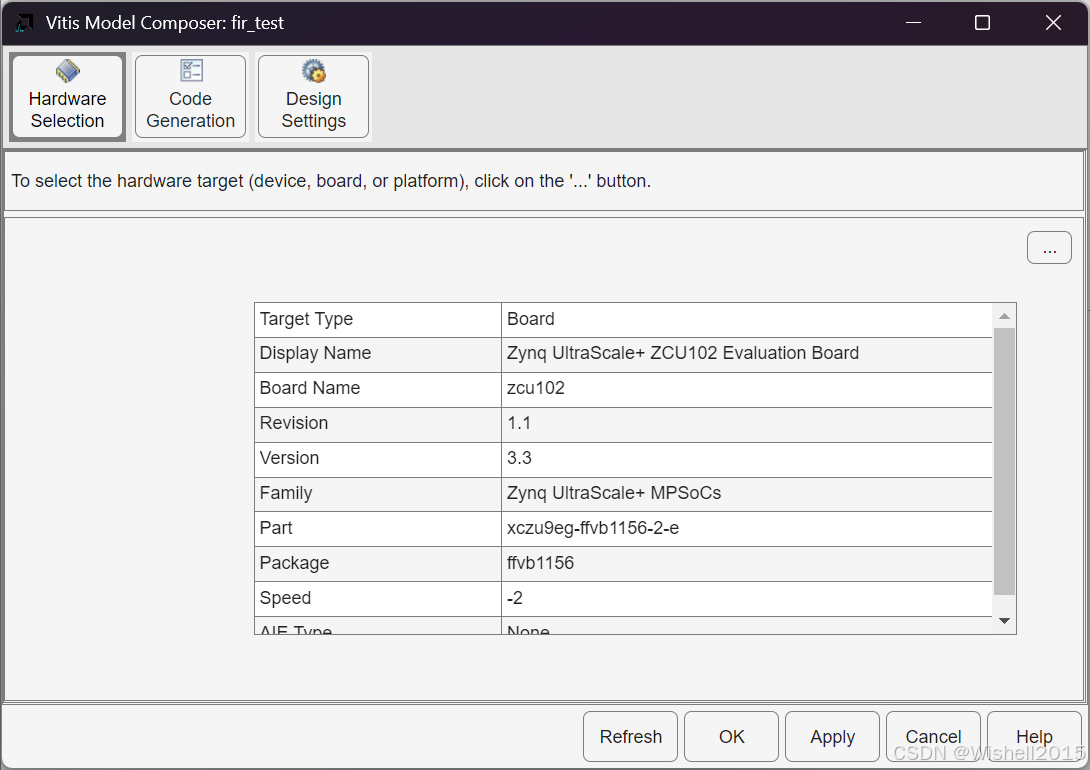Image resolution: width=1090 pixels, height=770 pixels.
Task: Open the Design Settings tab
Action: pyautogui.click(x=314, y=97)
